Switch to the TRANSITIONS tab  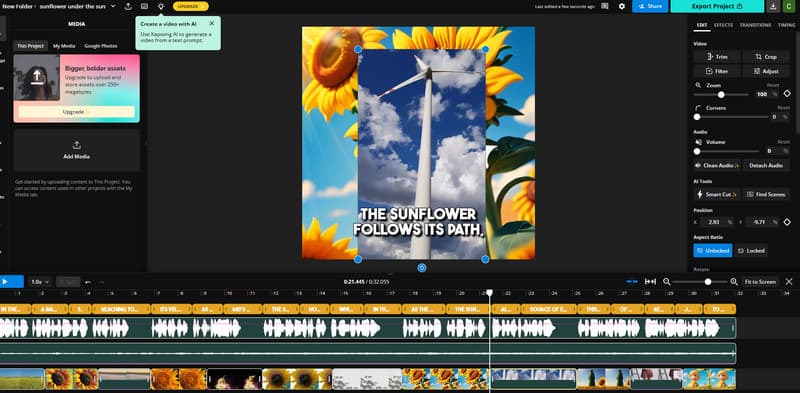755,25
